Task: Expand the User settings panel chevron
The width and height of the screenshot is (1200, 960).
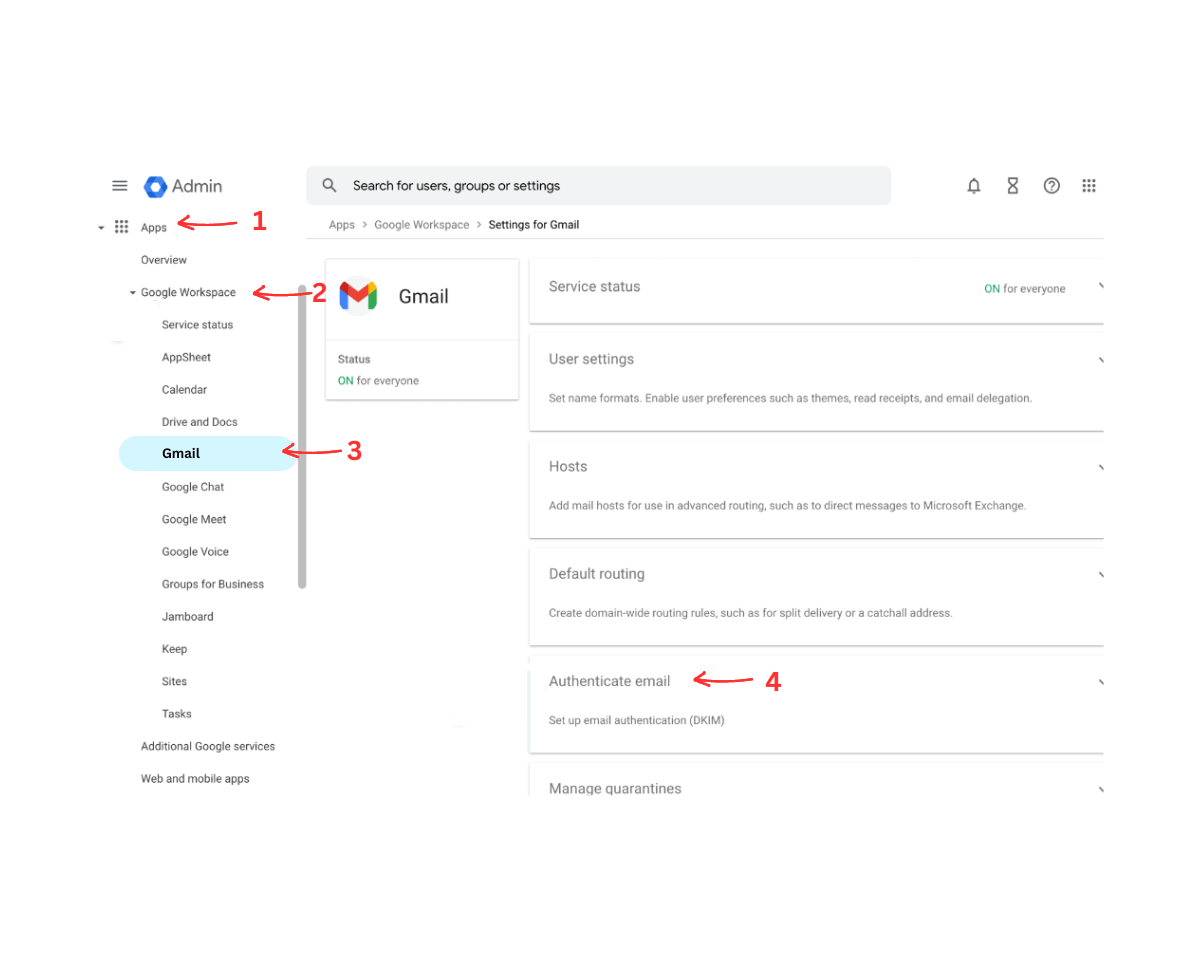Action: point(1100,360)
